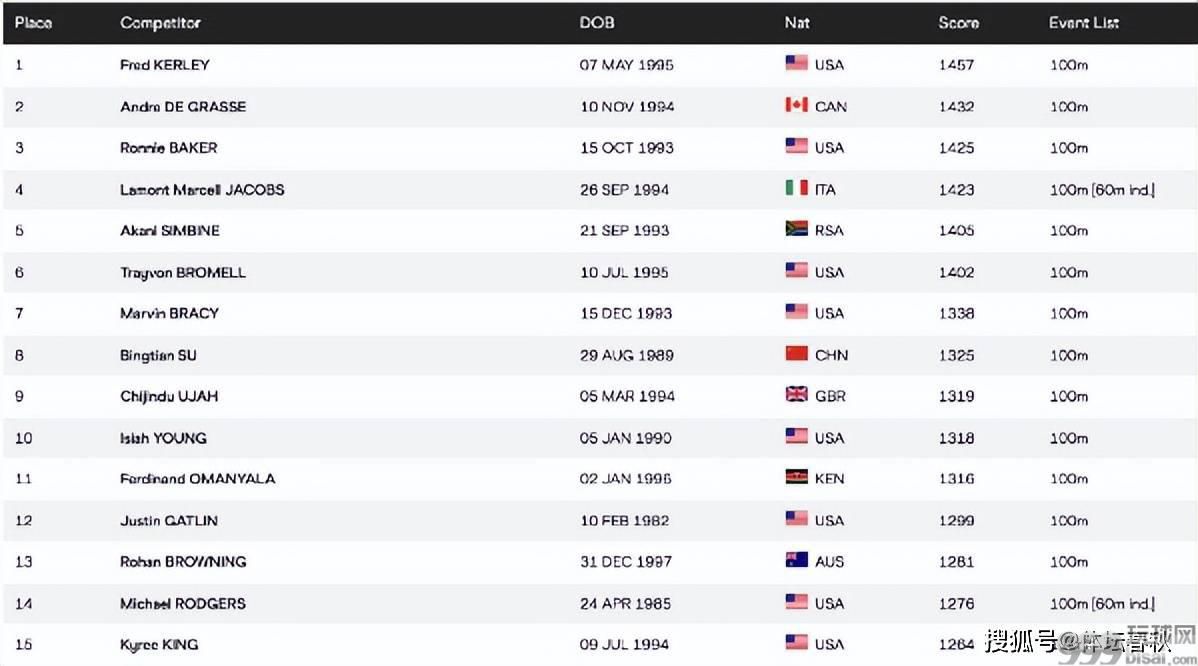Click Justin GATLIN's name
Viewport: 1198px width, 666px height.
[169, 520]
